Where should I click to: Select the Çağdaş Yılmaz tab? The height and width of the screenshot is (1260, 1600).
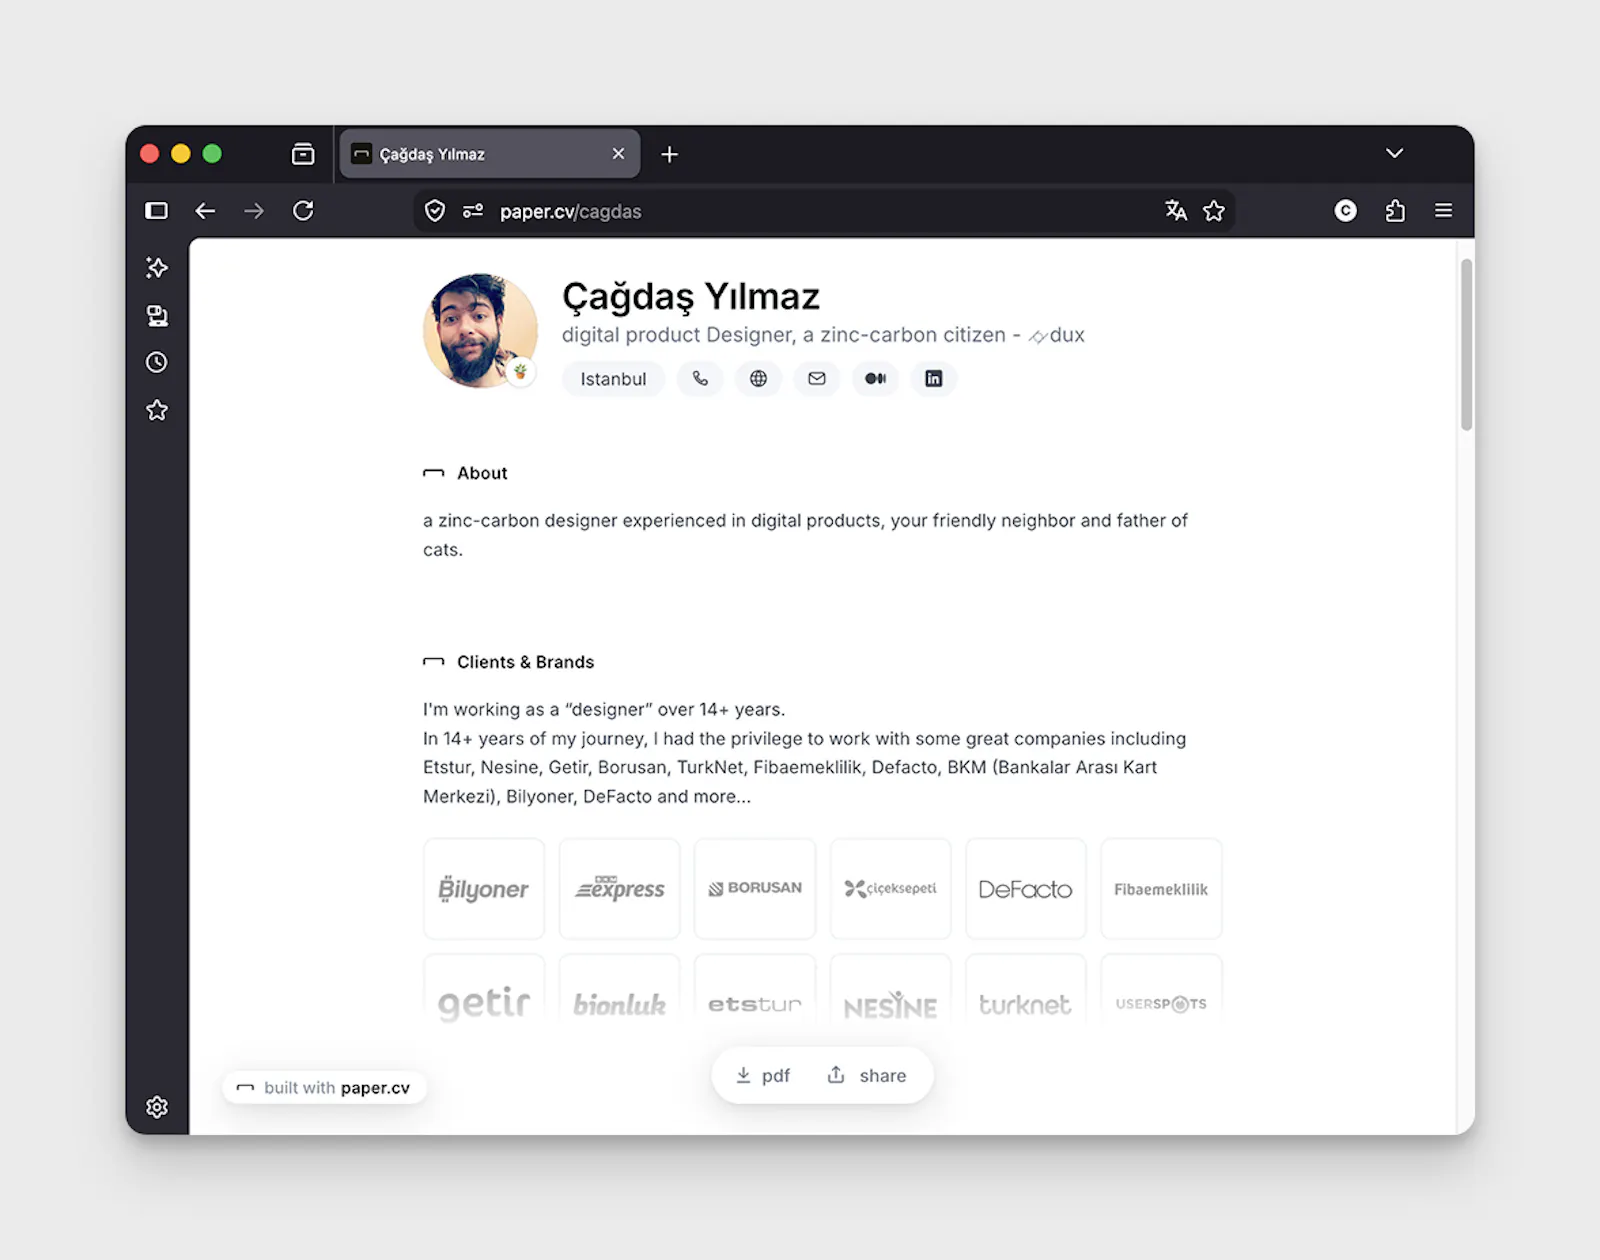click(490, 154)
